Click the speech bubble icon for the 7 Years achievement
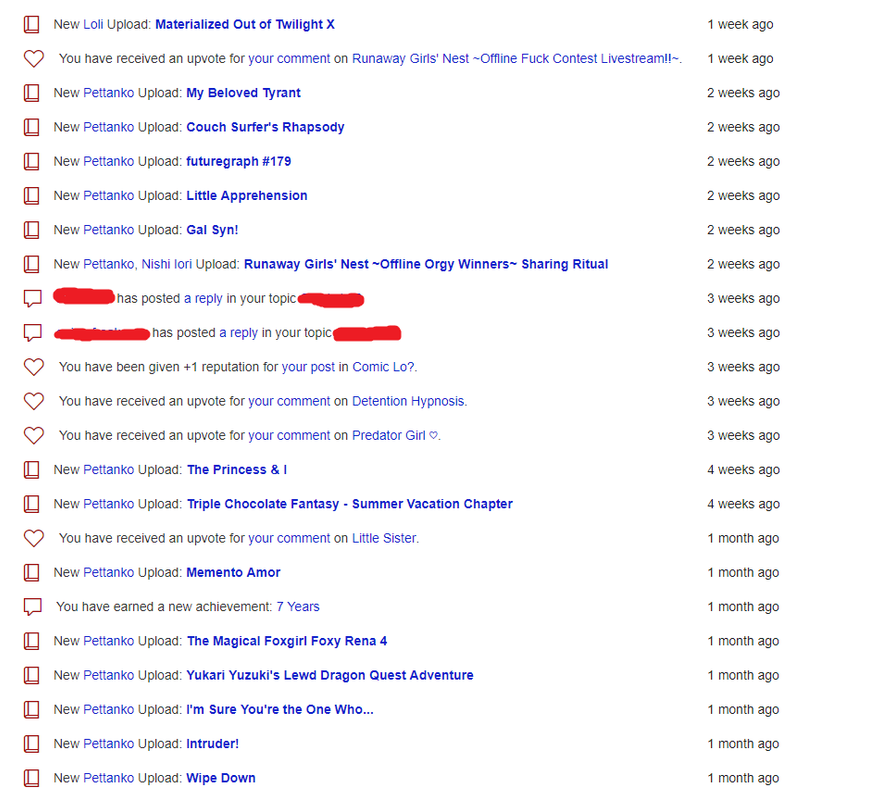 [33, 607]
